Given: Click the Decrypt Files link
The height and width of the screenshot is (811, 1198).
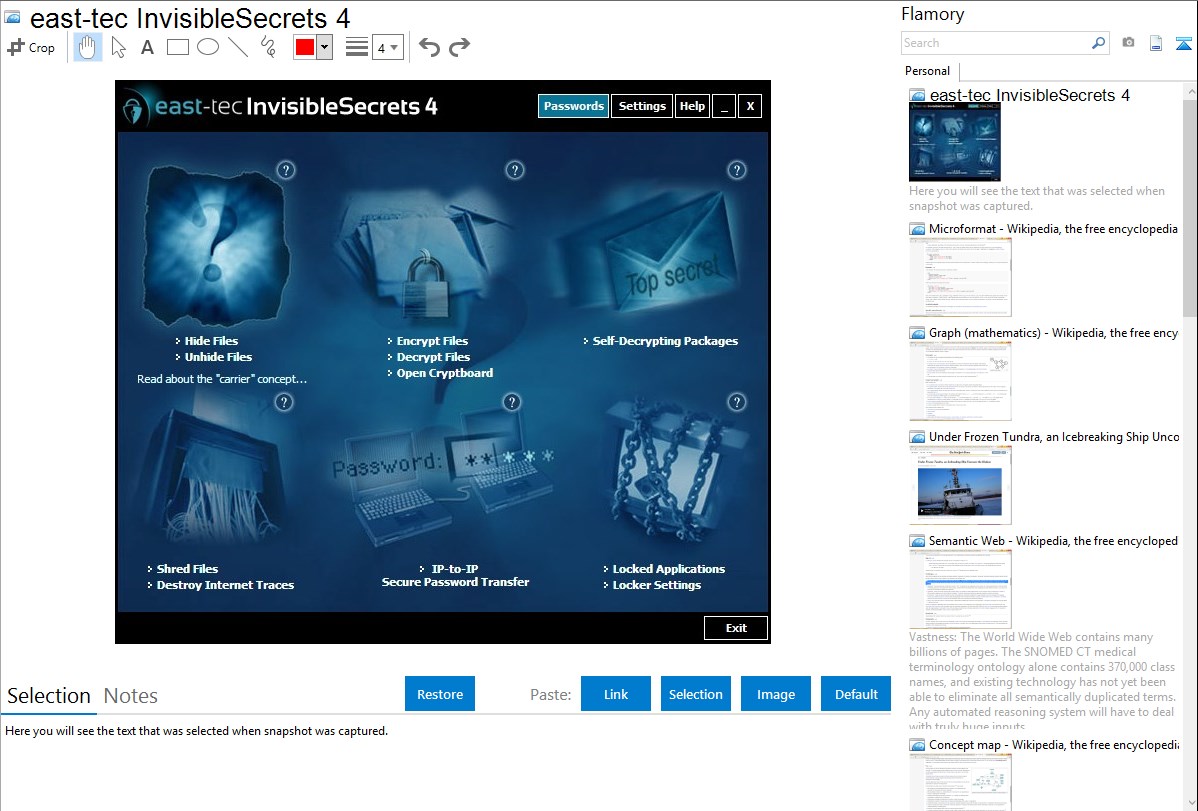Looking at the screenshot, I should tap(433, 357).
